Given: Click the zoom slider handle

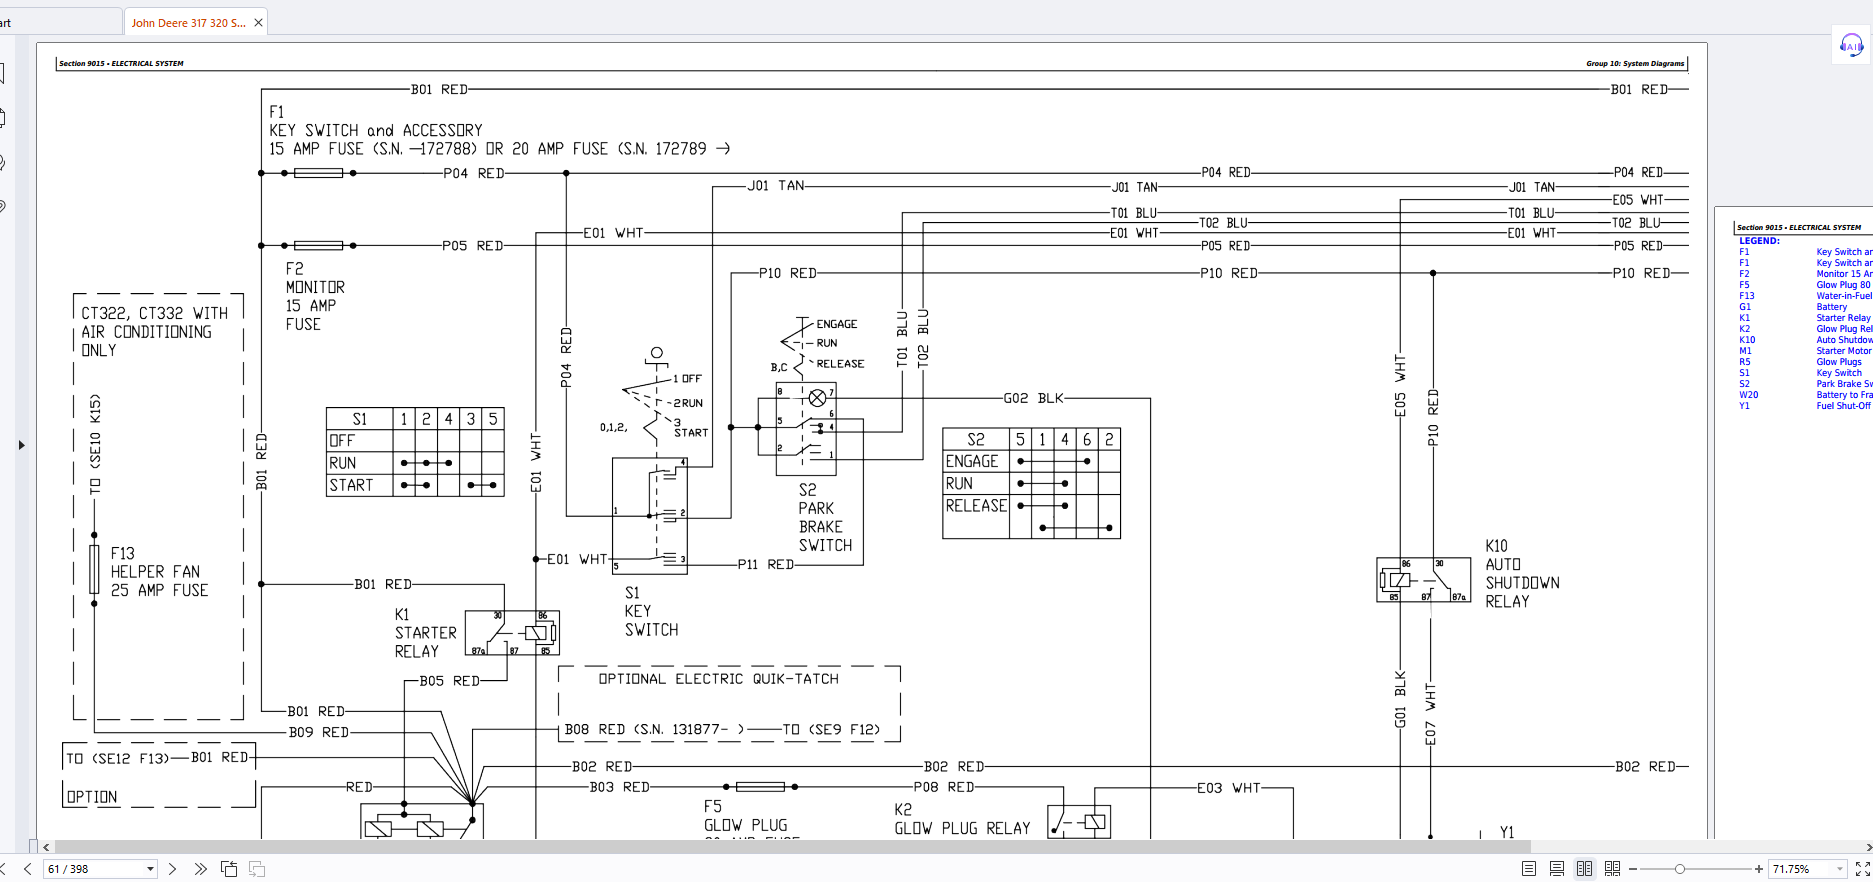Looking at the screenshot, I should (1680, 869).
